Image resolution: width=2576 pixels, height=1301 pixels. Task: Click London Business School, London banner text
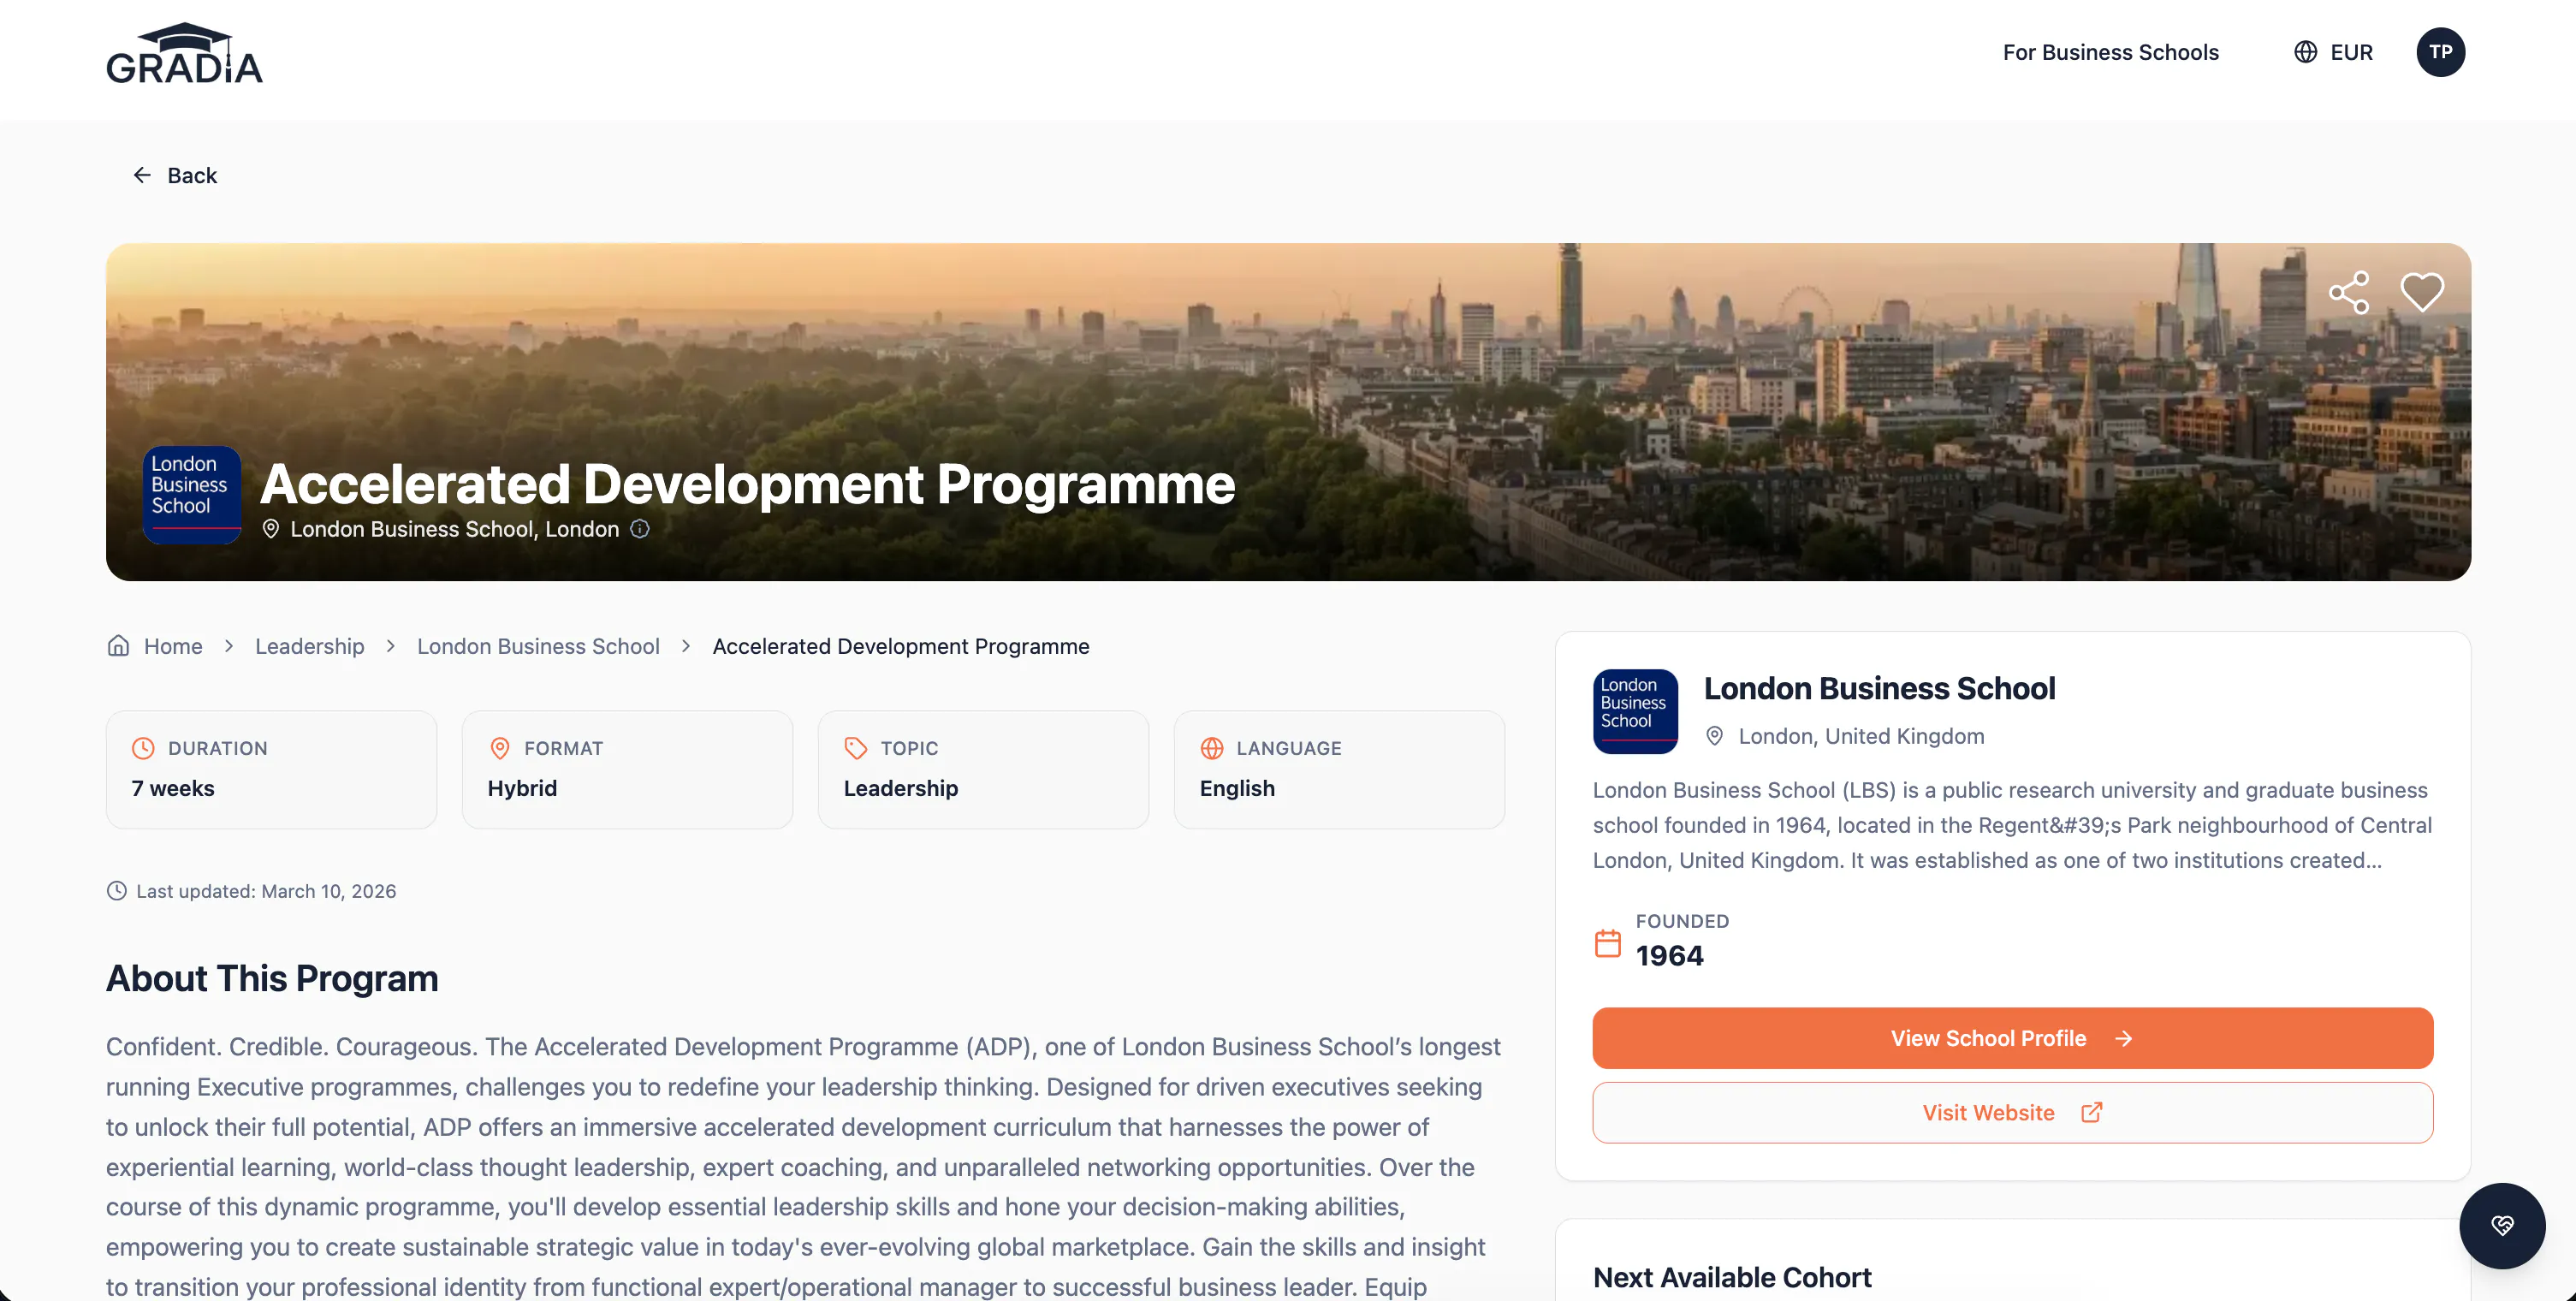coord(455,529)
